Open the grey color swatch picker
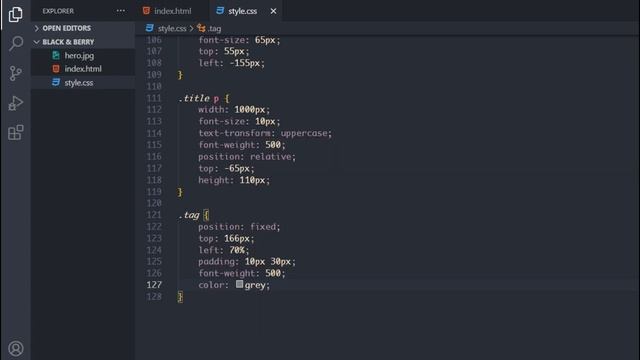Viewport: 640px width, 360px height. [x=240, y=284]
